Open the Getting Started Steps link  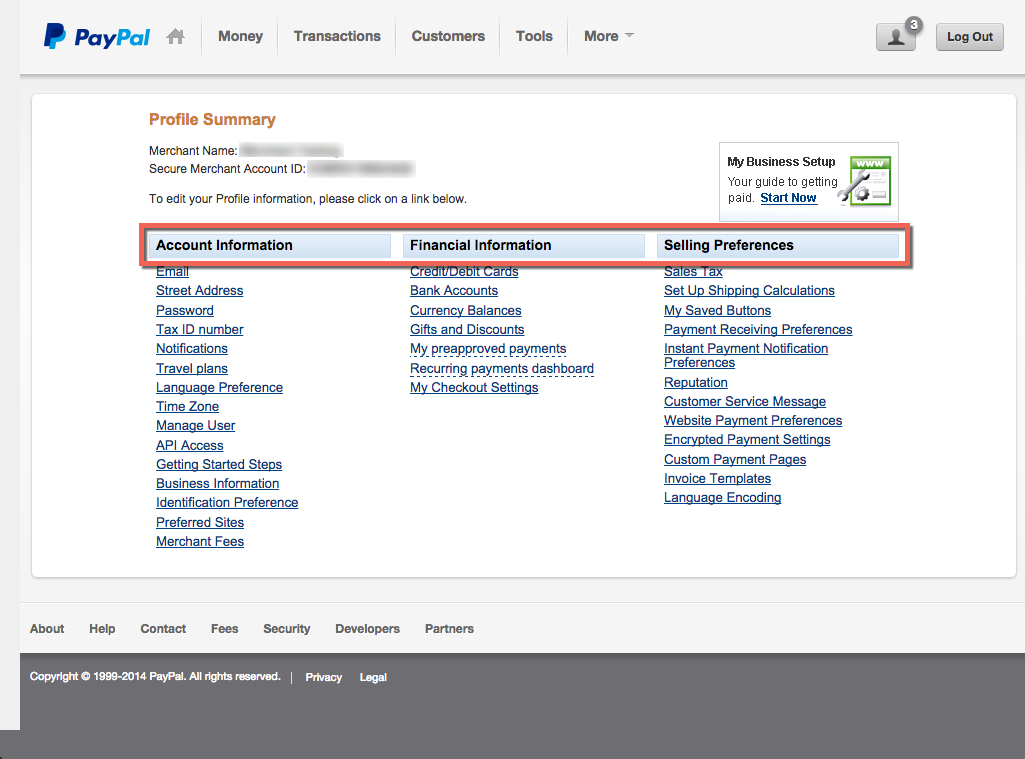(x=219, y=464)
